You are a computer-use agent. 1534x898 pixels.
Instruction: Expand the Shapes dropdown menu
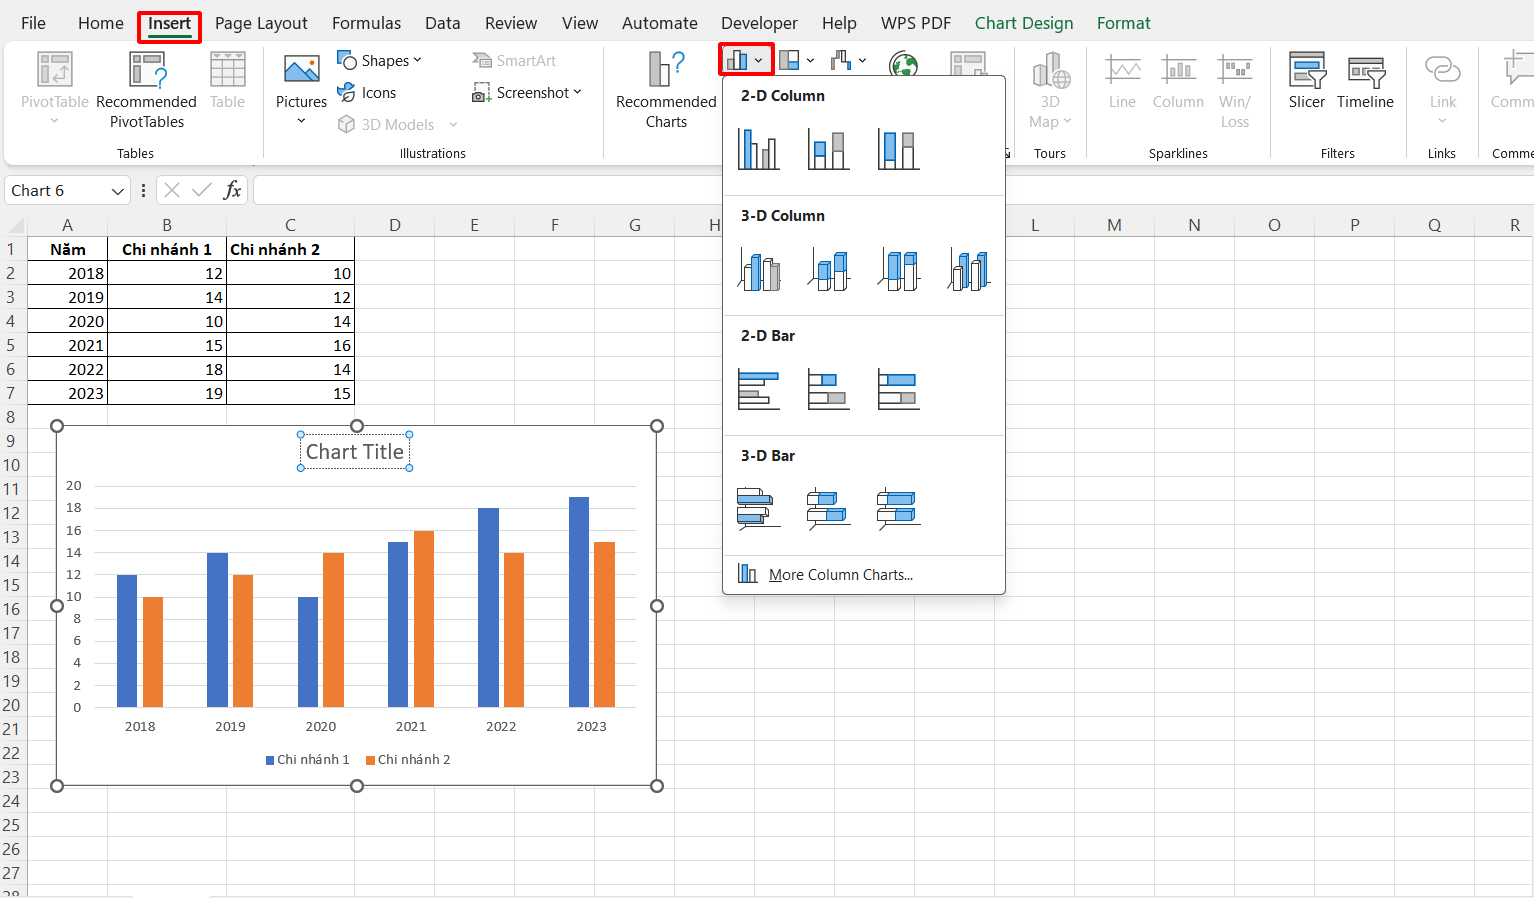[380, 61]
